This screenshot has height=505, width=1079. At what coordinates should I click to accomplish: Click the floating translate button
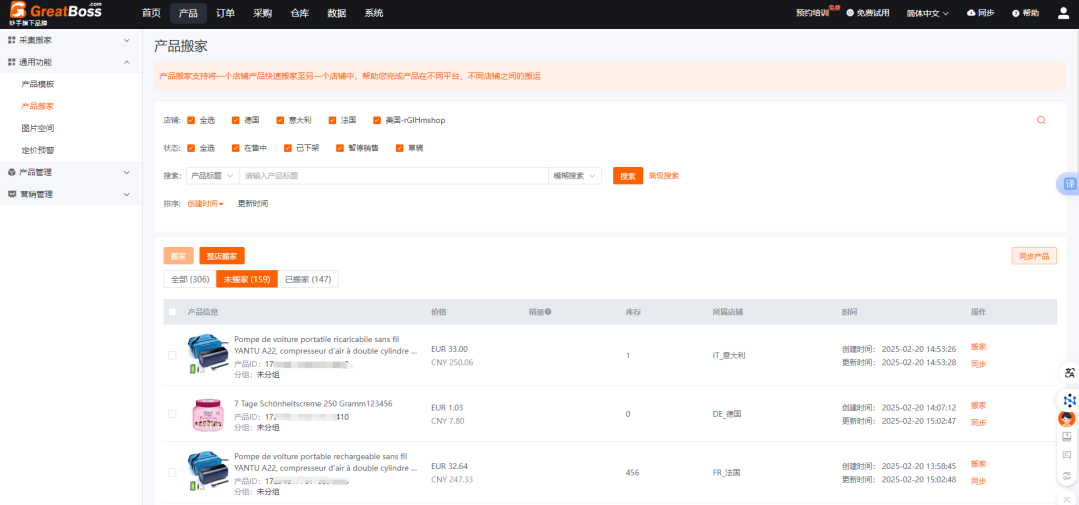coord(1068,184)
